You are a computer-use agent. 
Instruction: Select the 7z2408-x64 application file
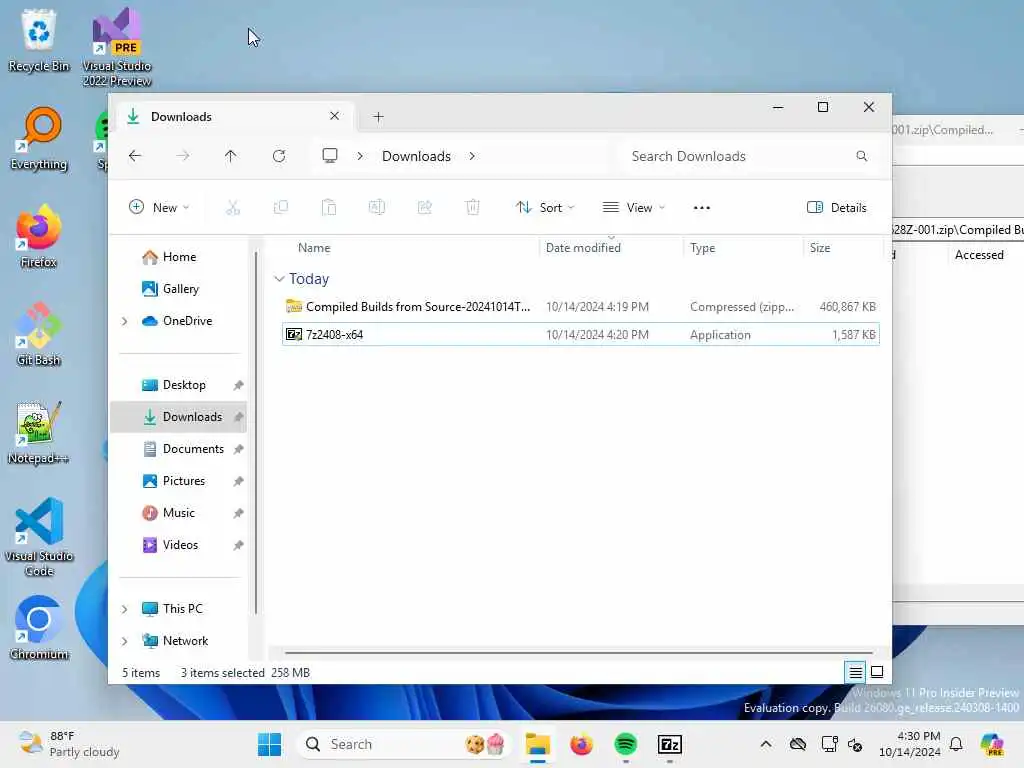(x=581, y=335)
